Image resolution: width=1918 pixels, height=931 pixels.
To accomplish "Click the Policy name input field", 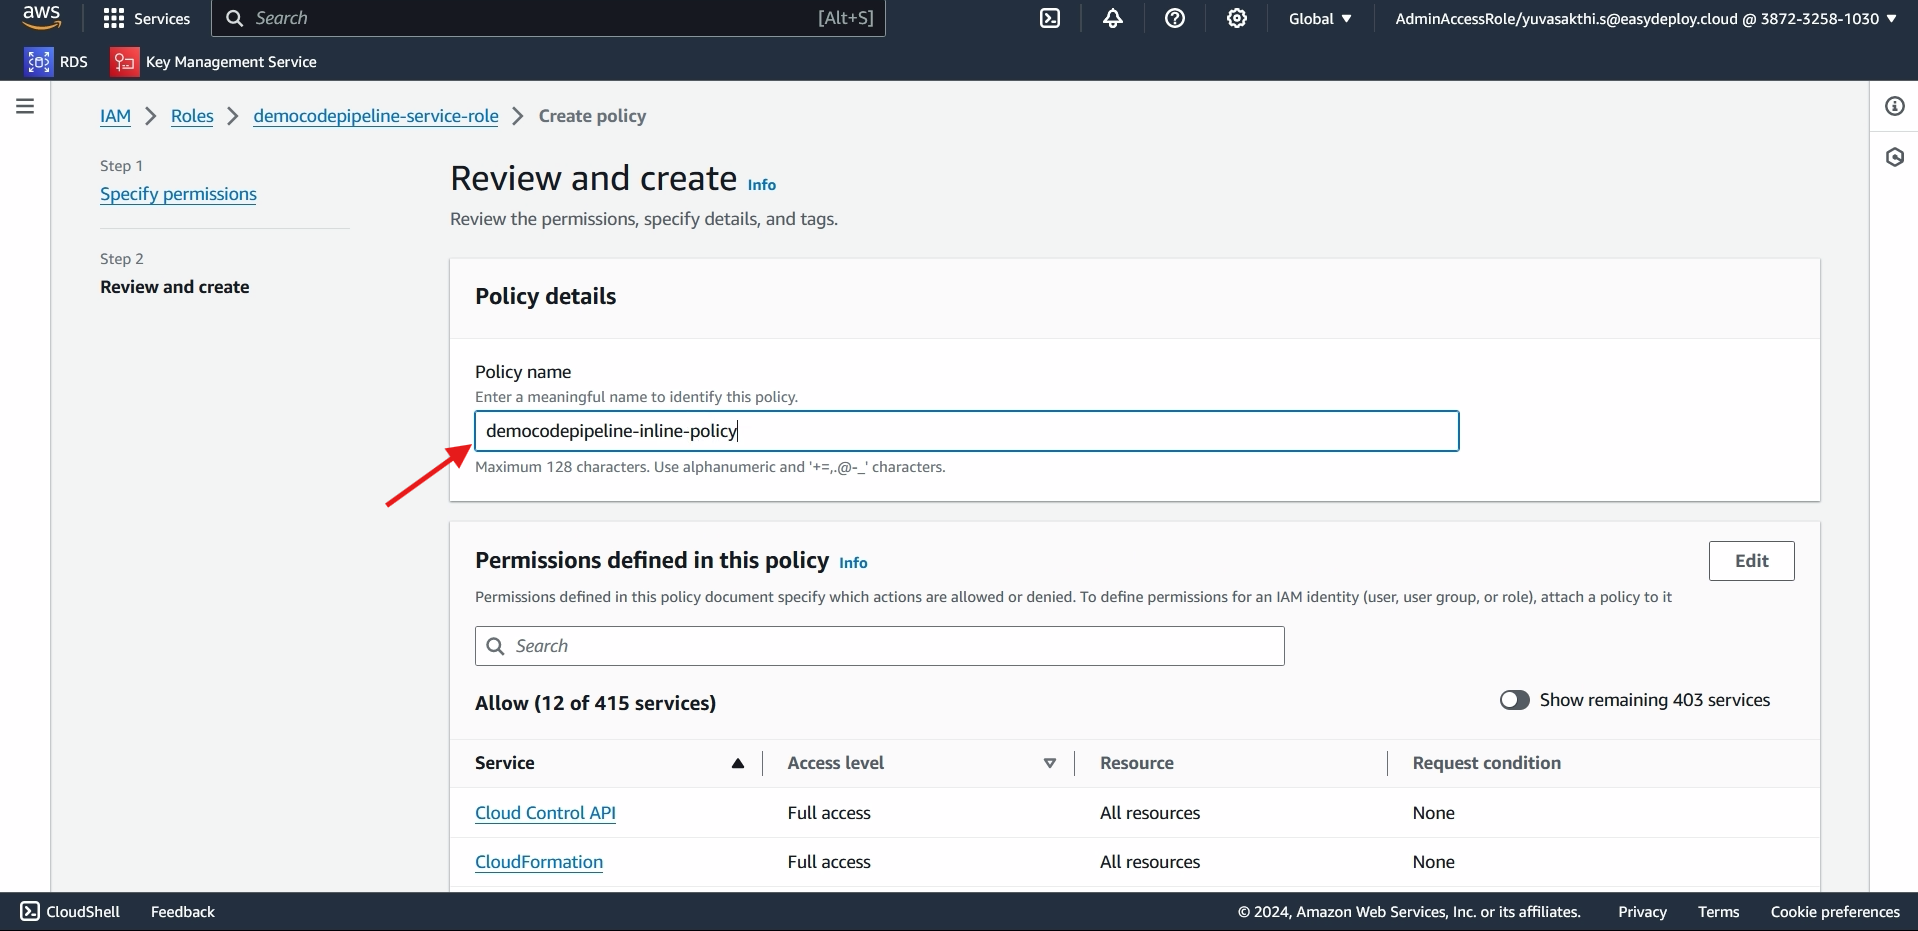I will click(966, 431).
